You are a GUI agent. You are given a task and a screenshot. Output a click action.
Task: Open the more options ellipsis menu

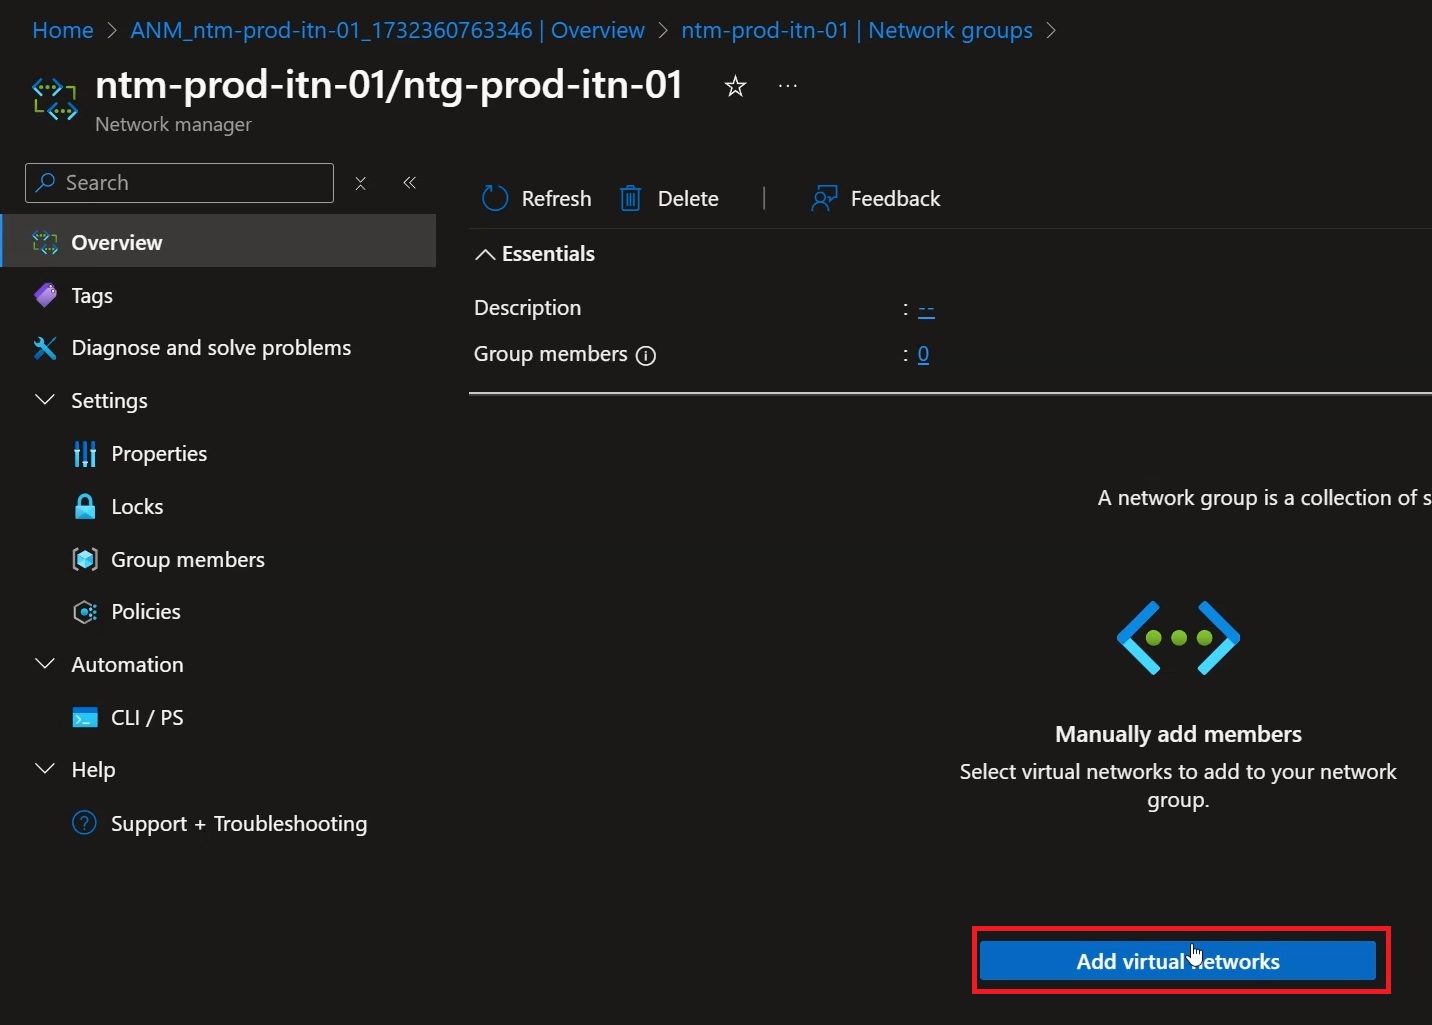tap(788, 86)
